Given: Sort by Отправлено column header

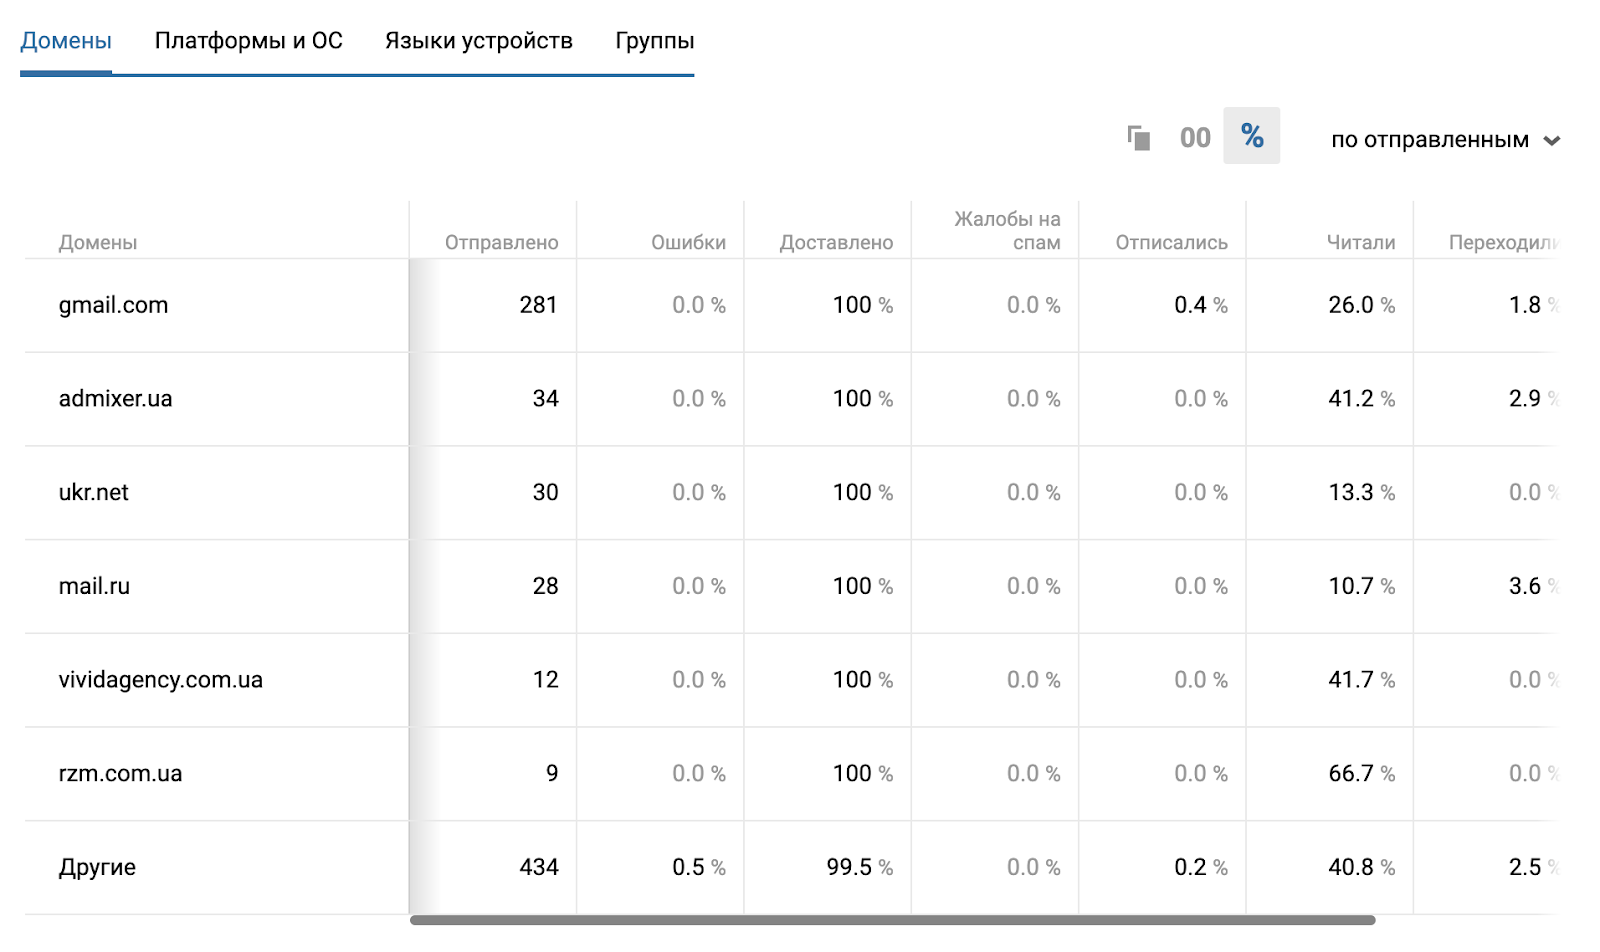Looking at the screenshot, I should pyautogui.click(x=501, y=243).
